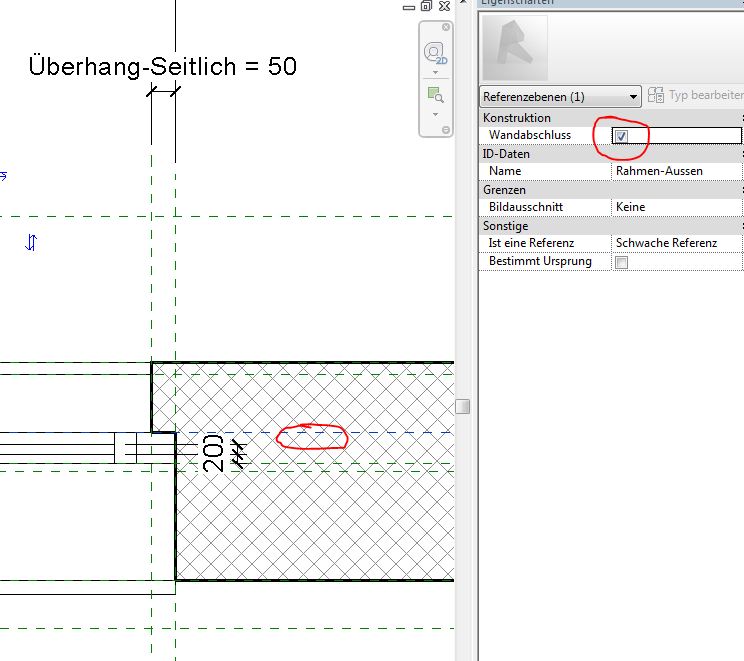Expand zoom options arrow below magnifier icon

click(x=436, y=115)
